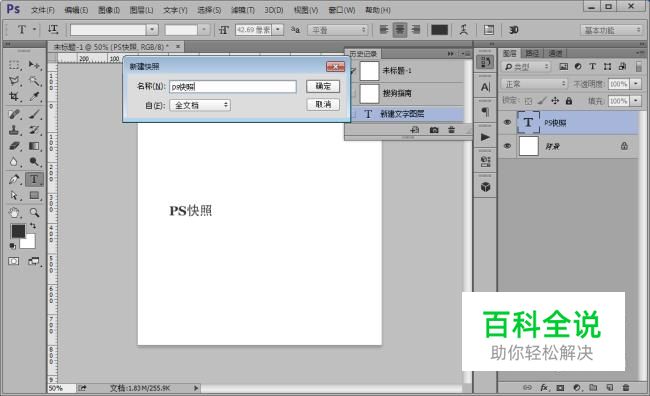The width and height of the screenshot is (650, 396).
Task: Toggle text orientation in options bar
Action: pyautogui.click(x=53, y=29)
